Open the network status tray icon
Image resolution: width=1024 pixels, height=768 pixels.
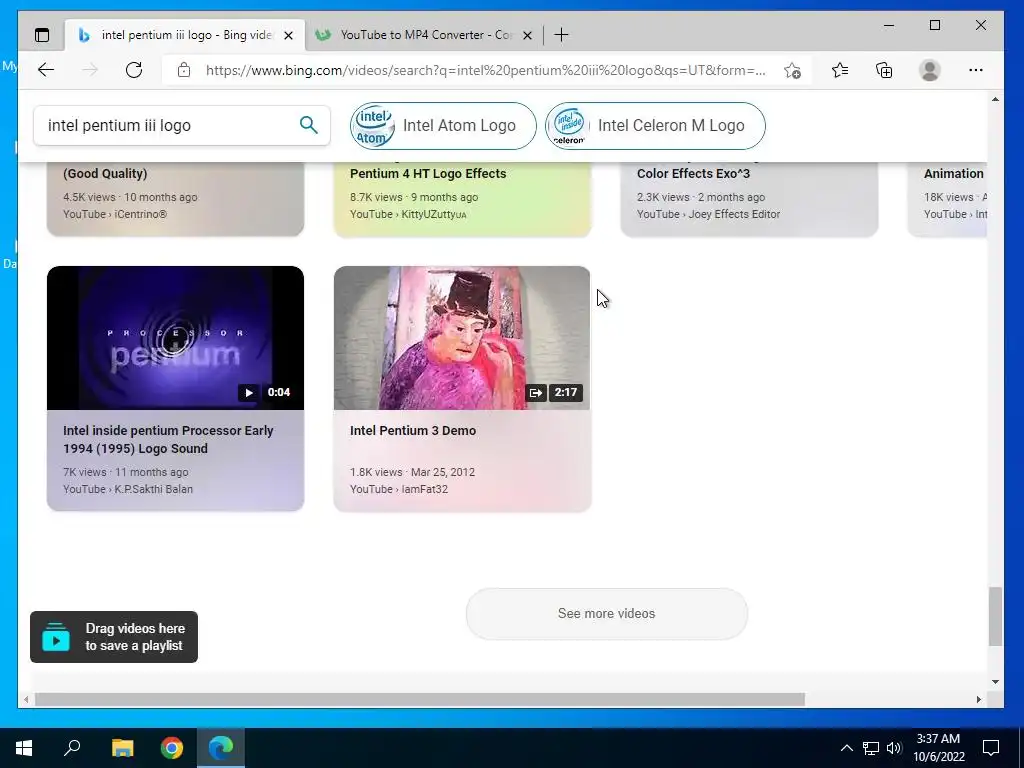click(871, 748)
